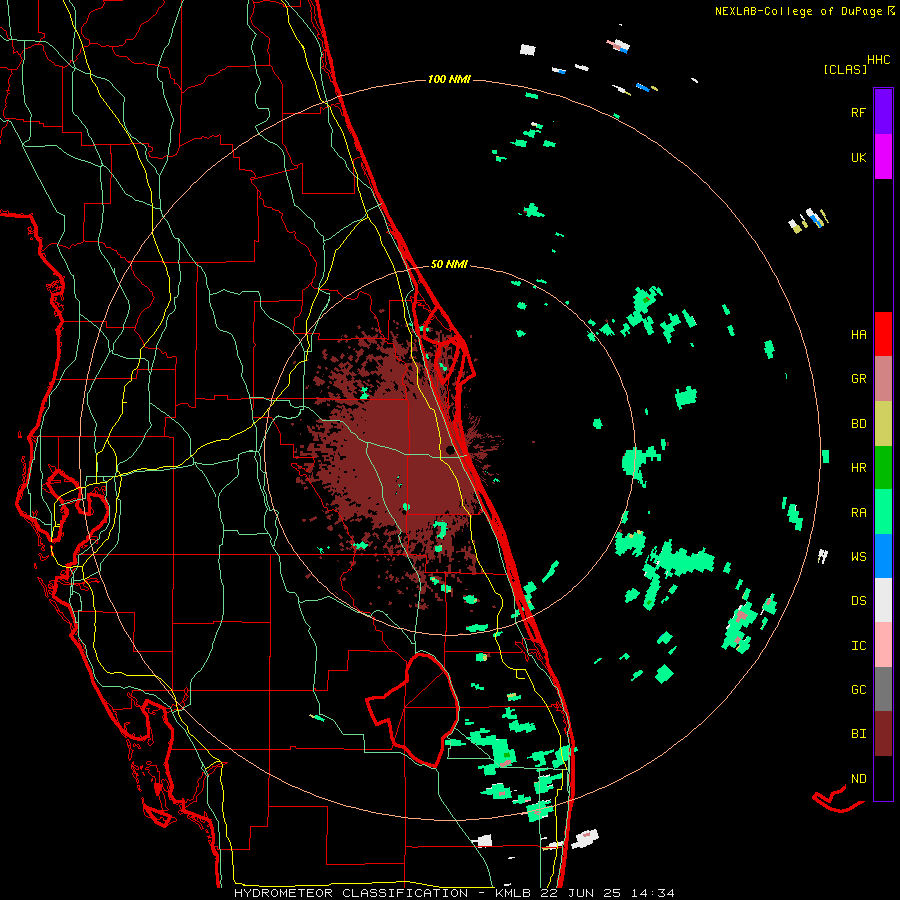This screenshot has height=900, width=900.
Task: Click the HA legend label
Action: (858, 334)
